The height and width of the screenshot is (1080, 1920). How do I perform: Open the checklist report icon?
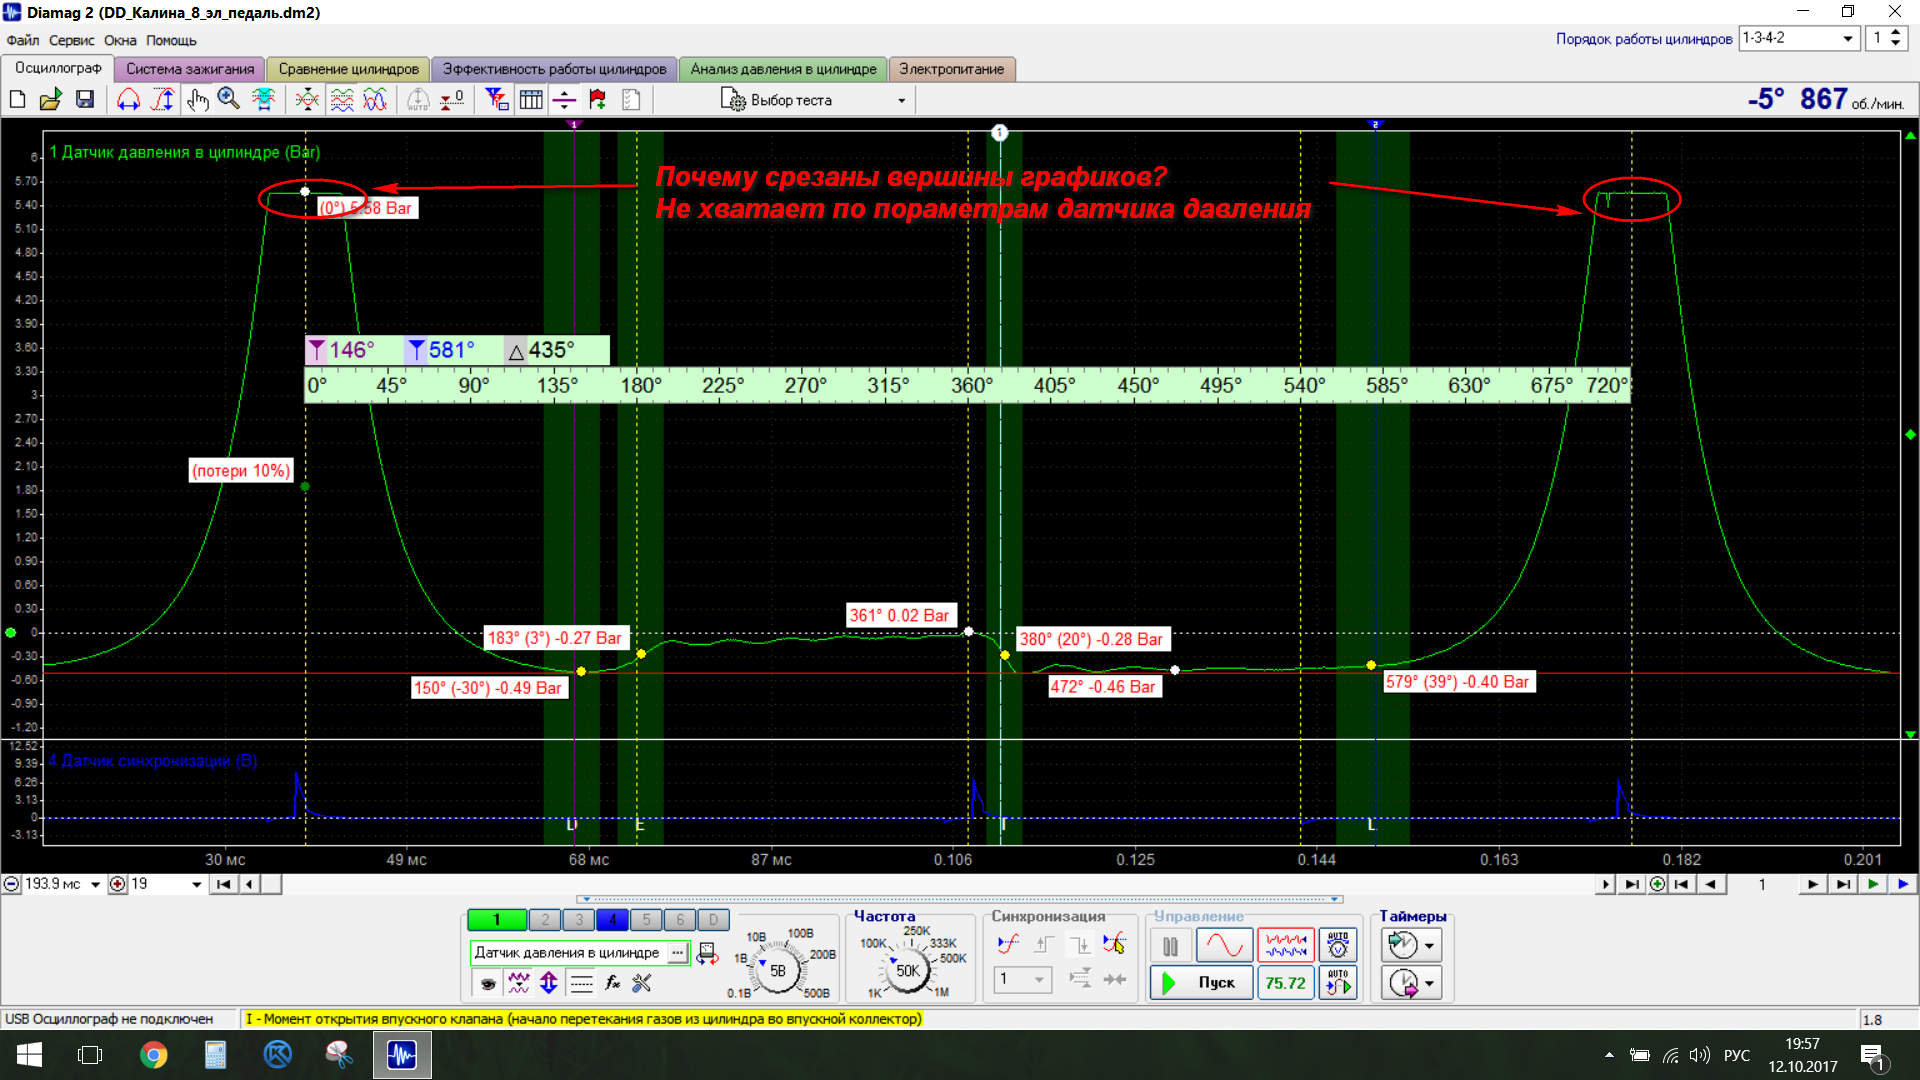pyautogui.click(x=631, y=99)
